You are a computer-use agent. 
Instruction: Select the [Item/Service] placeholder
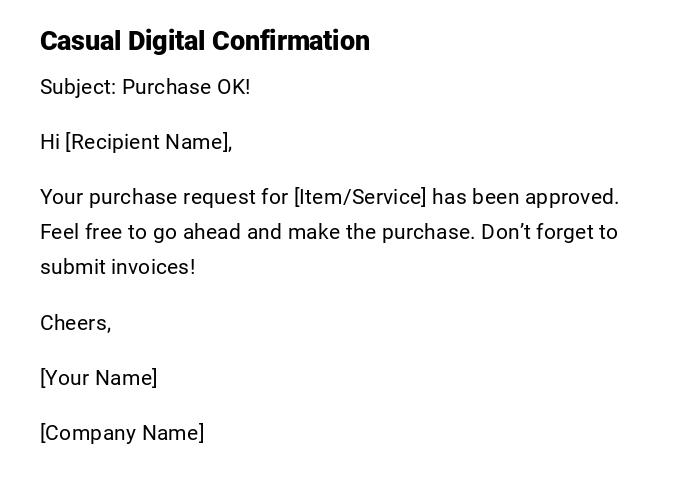360,197
